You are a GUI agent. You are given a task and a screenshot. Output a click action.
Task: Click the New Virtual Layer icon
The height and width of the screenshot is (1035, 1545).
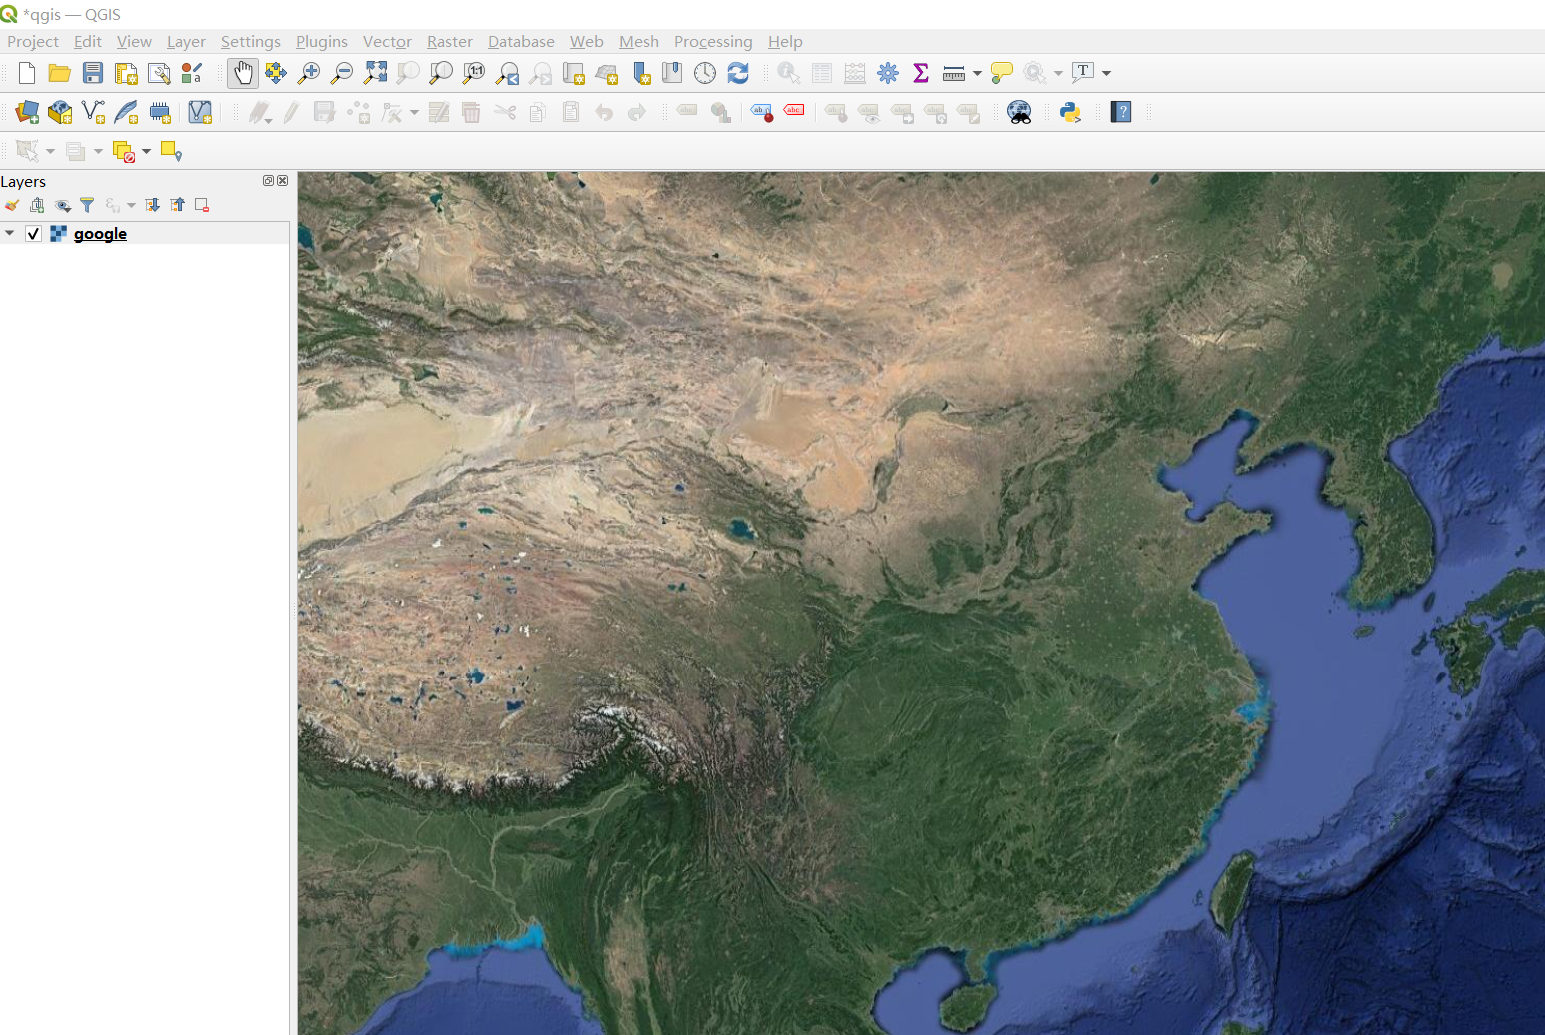(x=200, y=112)
